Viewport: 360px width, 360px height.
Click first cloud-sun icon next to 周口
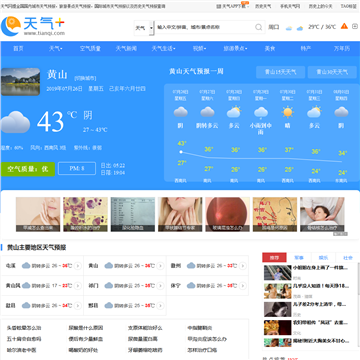(x=289, y=28)
